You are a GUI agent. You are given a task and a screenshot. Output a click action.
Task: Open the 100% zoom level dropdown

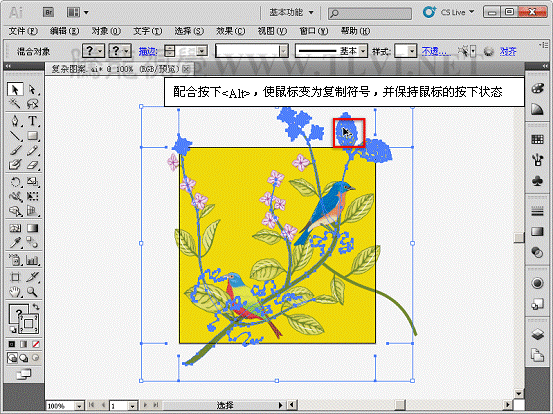click(66, 406)
